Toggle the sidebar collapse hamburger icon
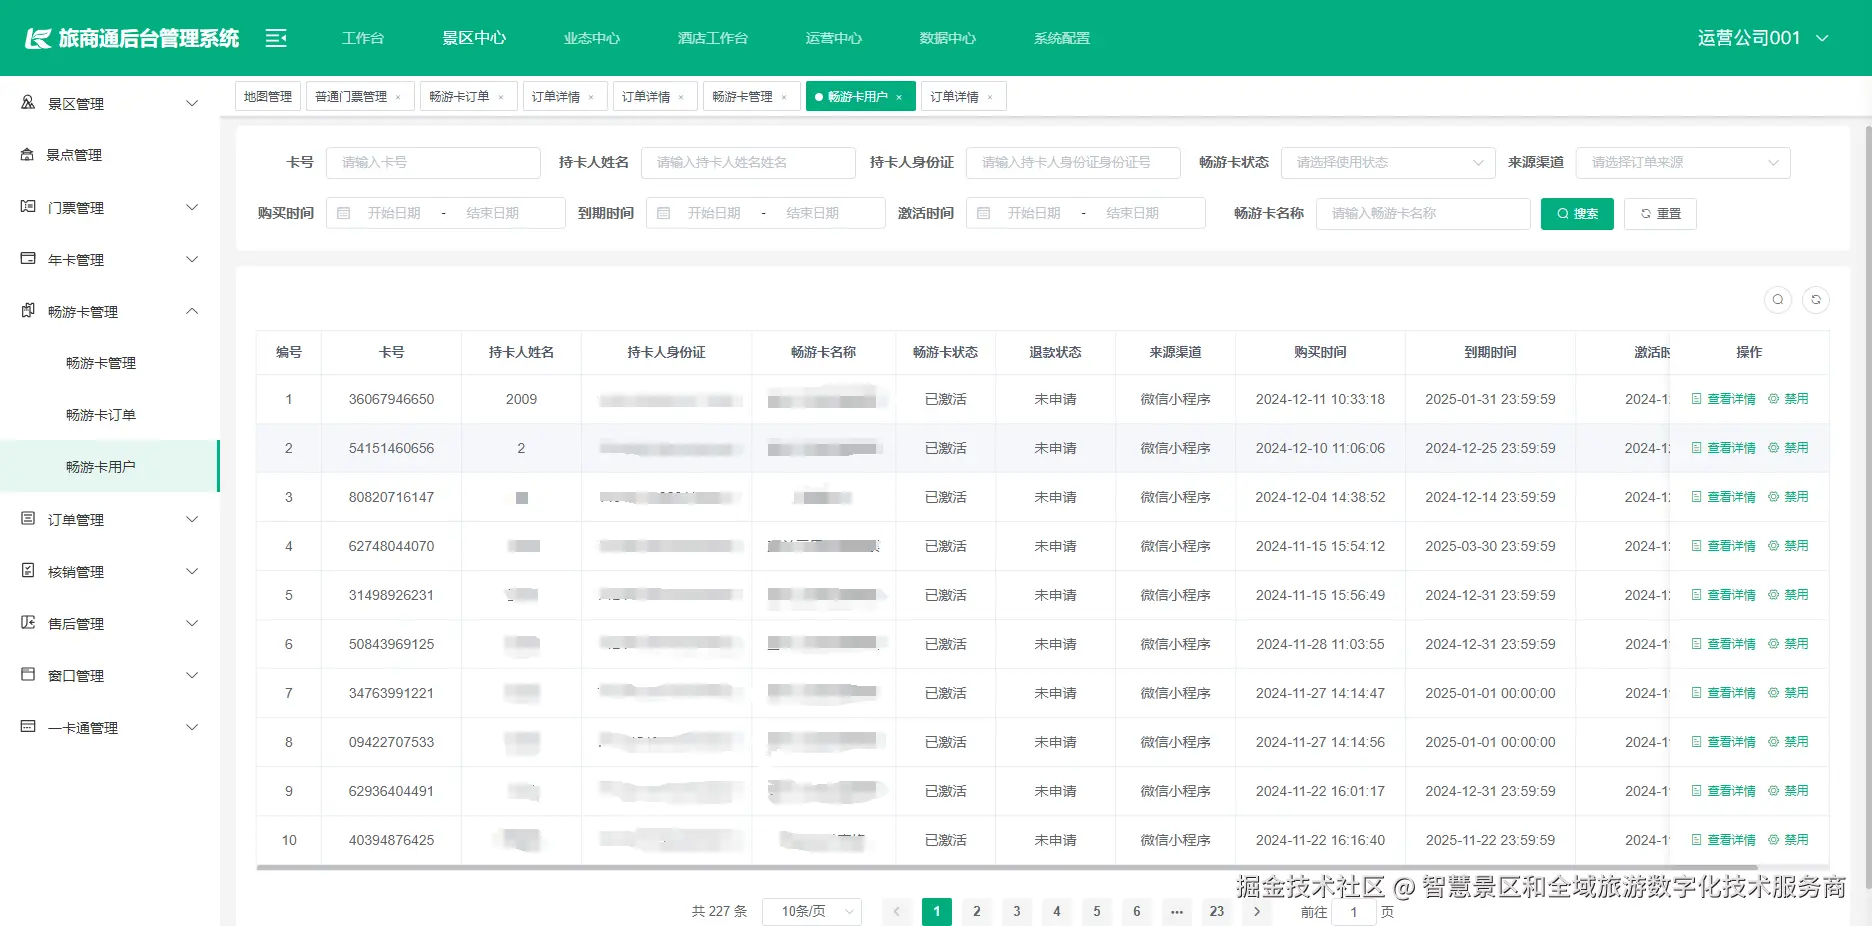Screen dimensions: 1872x926 pos(275,37)
